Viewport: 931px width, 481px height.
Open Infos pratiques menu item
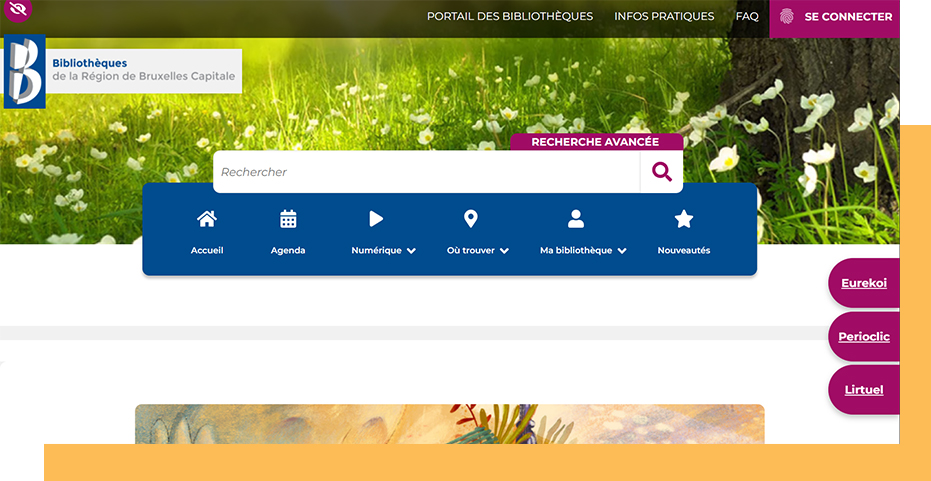pos(664,17)
